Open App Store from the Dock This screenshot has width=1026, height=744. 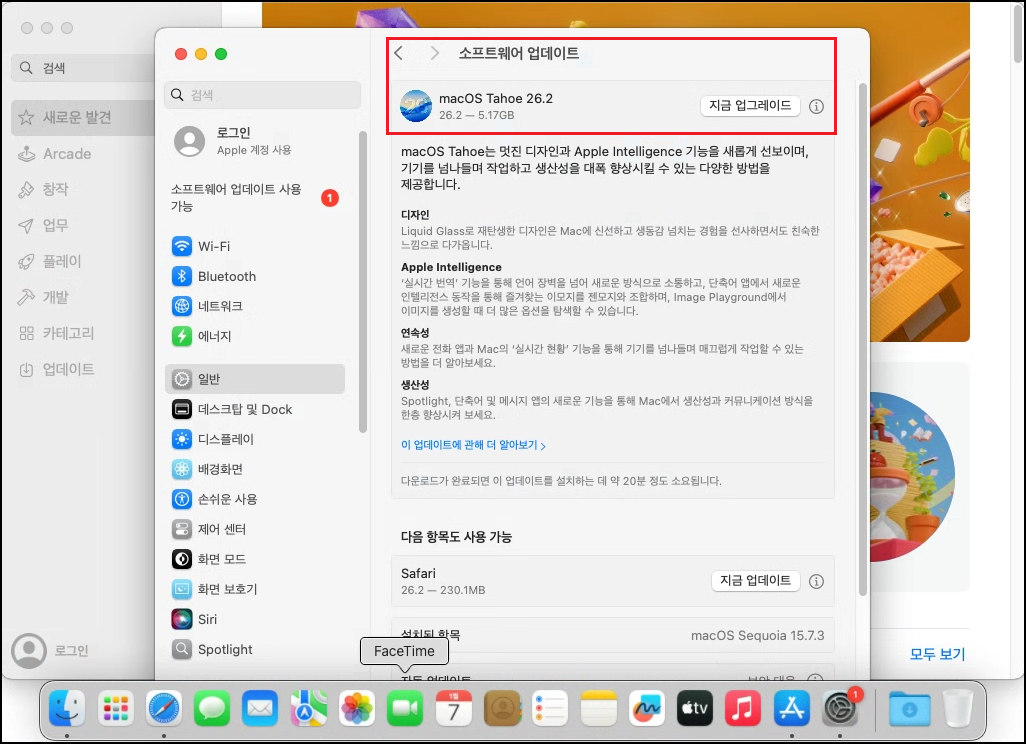pyautogui.click(x=792, y=708)
